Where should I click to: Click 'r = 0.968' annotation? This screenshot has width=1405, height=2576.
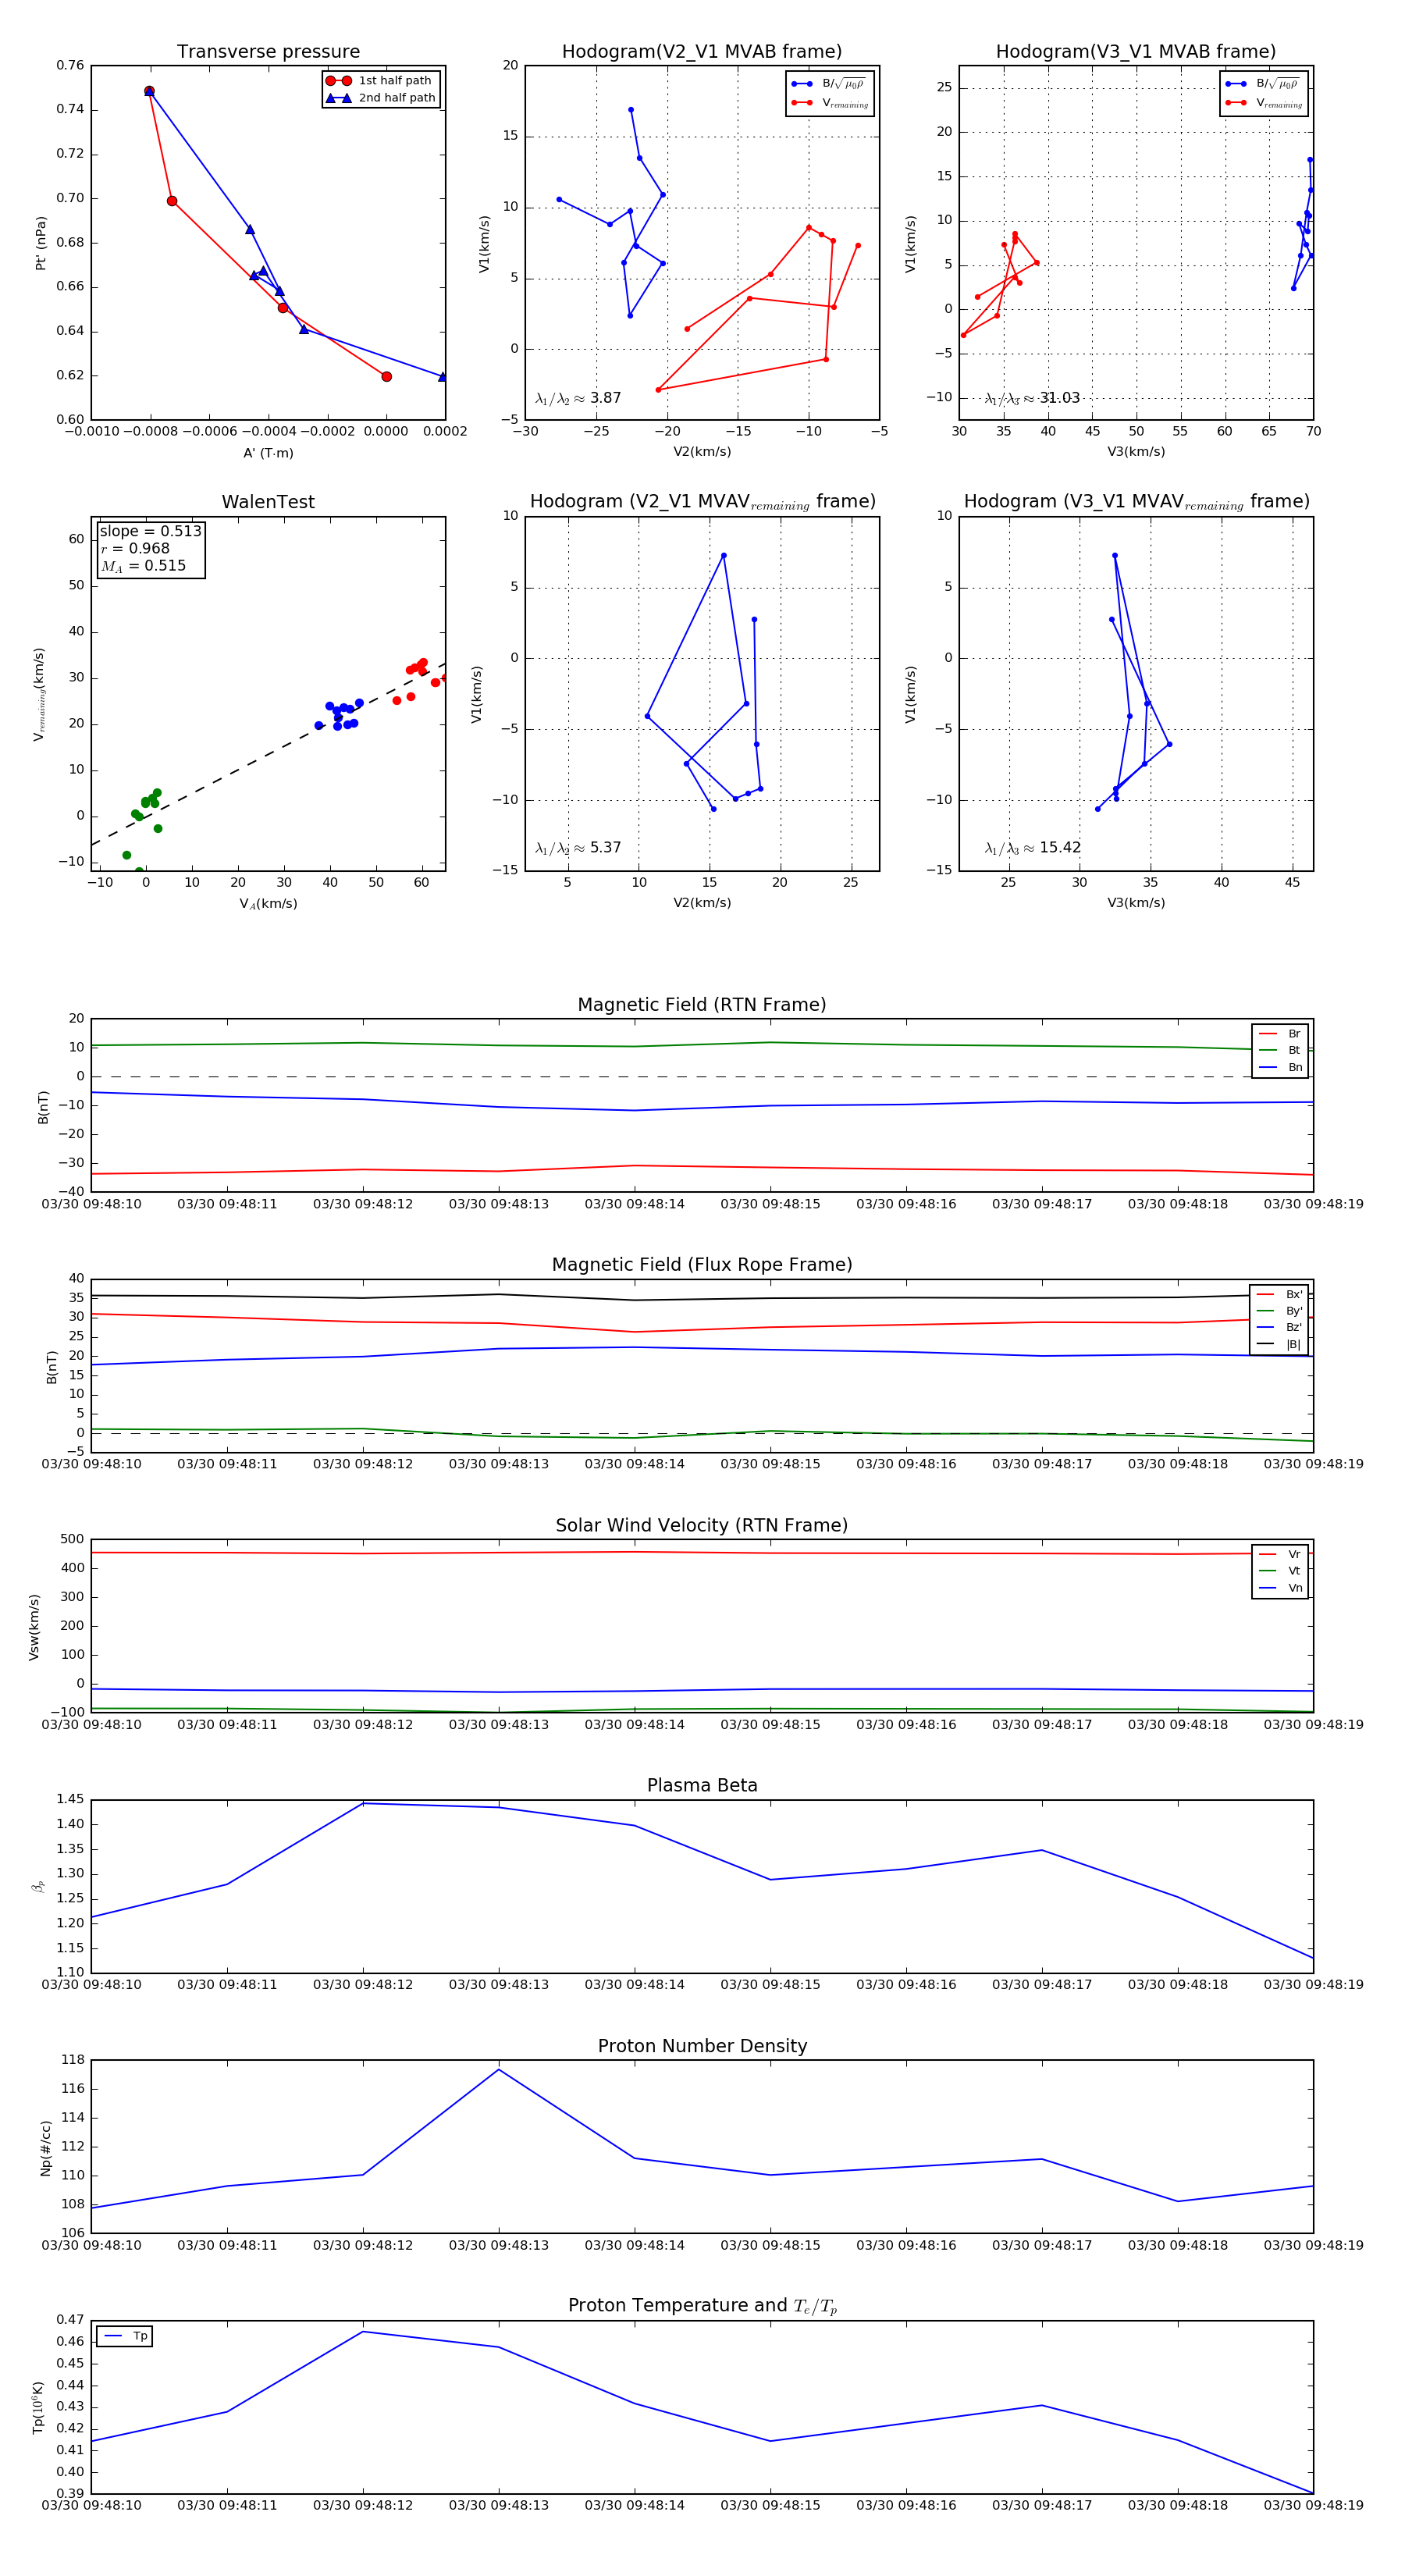pyautogui.click(x=135, y=548)
